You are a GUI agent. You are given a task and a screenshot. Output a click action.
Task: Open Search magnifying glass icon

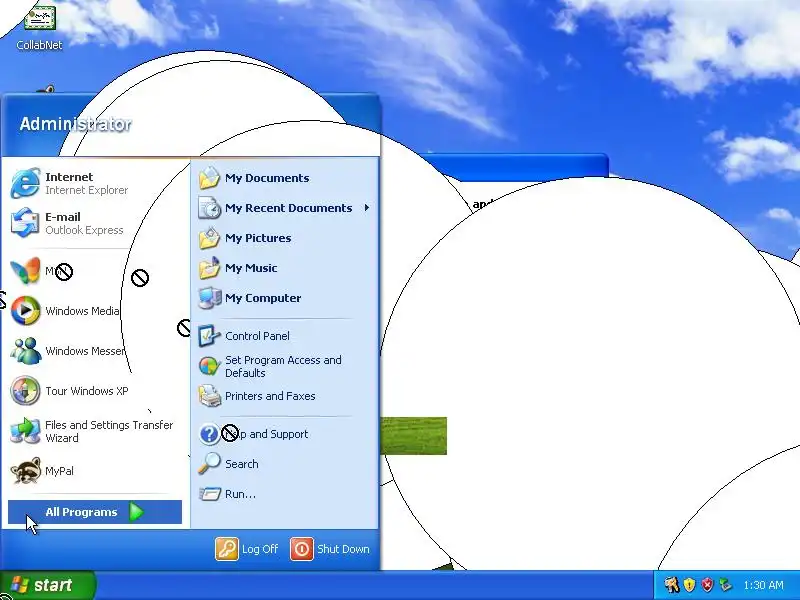[x=209, y=464]
